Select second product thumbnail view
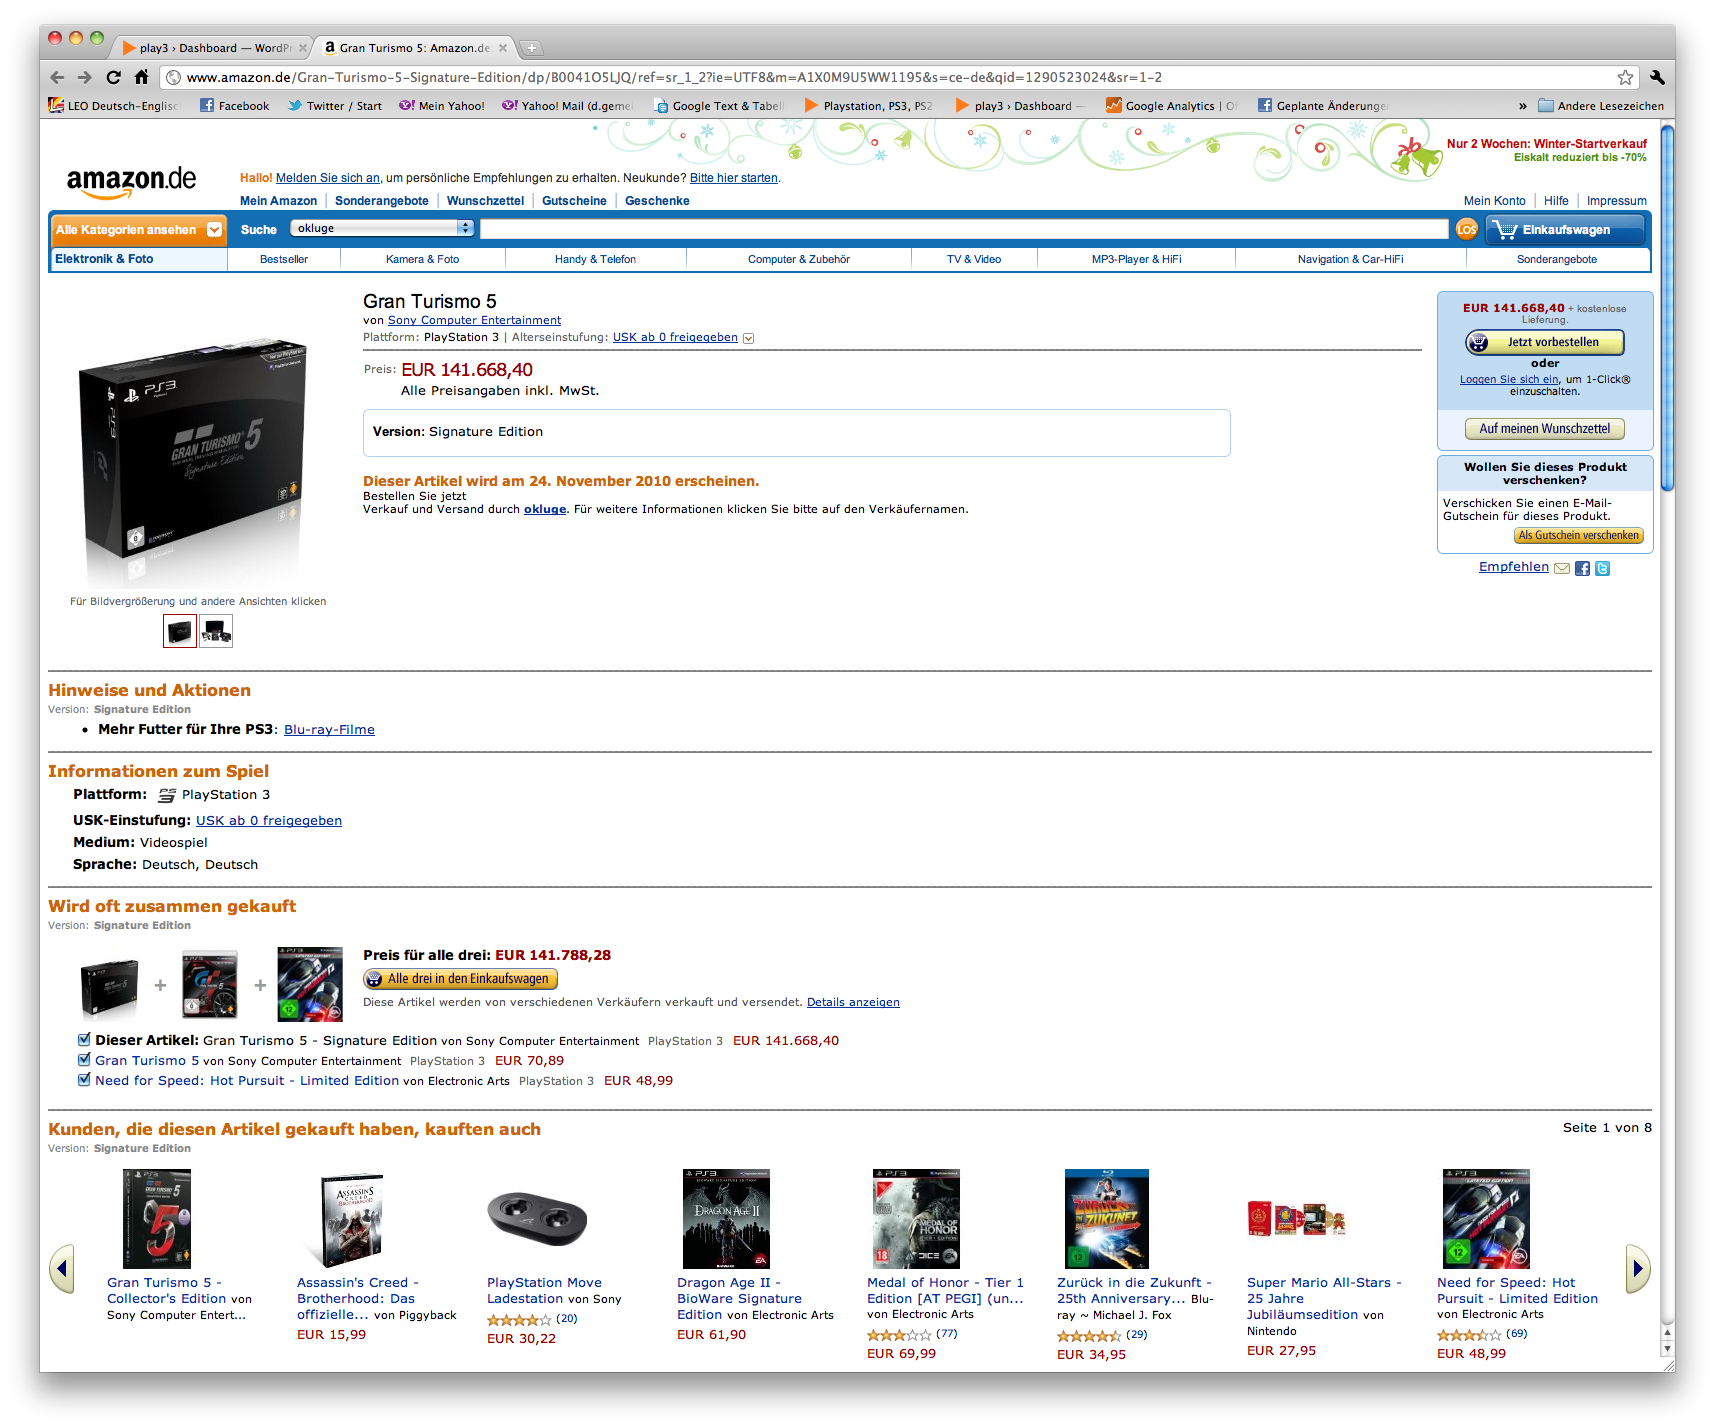The image size is (1715, 1427). (216, 631)
